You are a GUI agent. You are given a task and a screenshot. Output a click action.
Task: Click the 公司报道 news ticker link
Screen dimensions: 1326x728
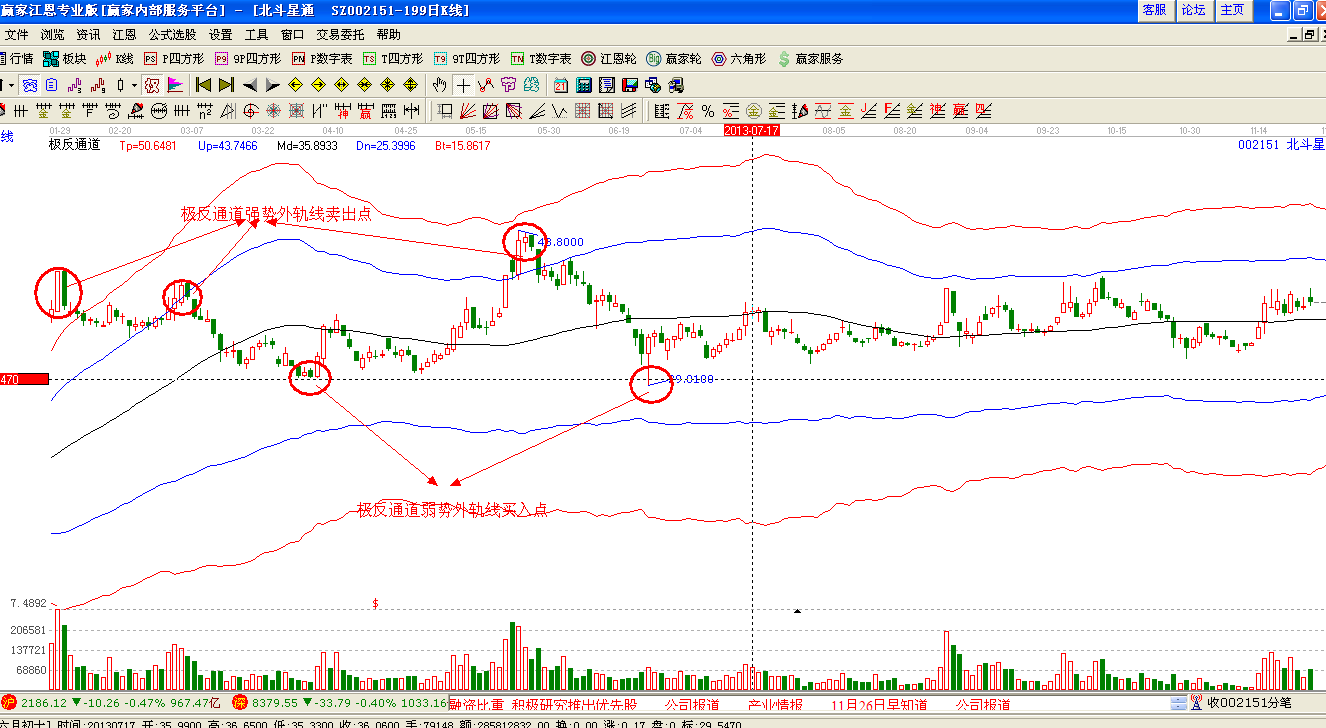pyautogui.click(x=692, y=704)
